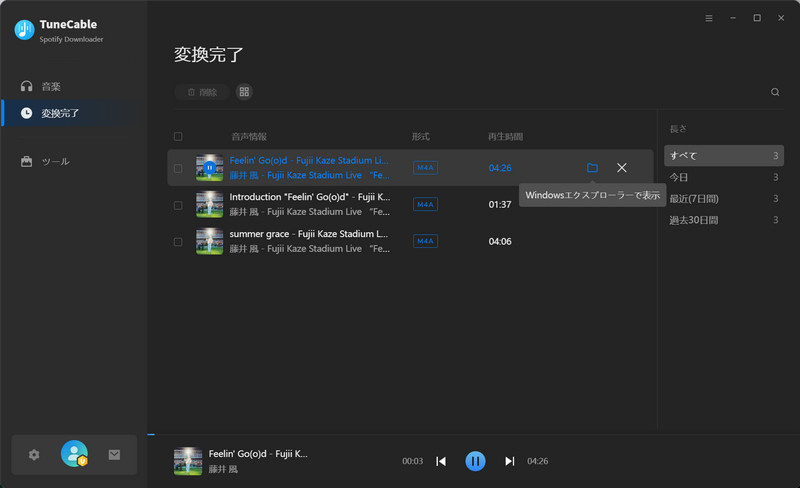The height and width of the screenshot is (488, 800).
Task: Open settings gear icon
Action: (34, 454)
